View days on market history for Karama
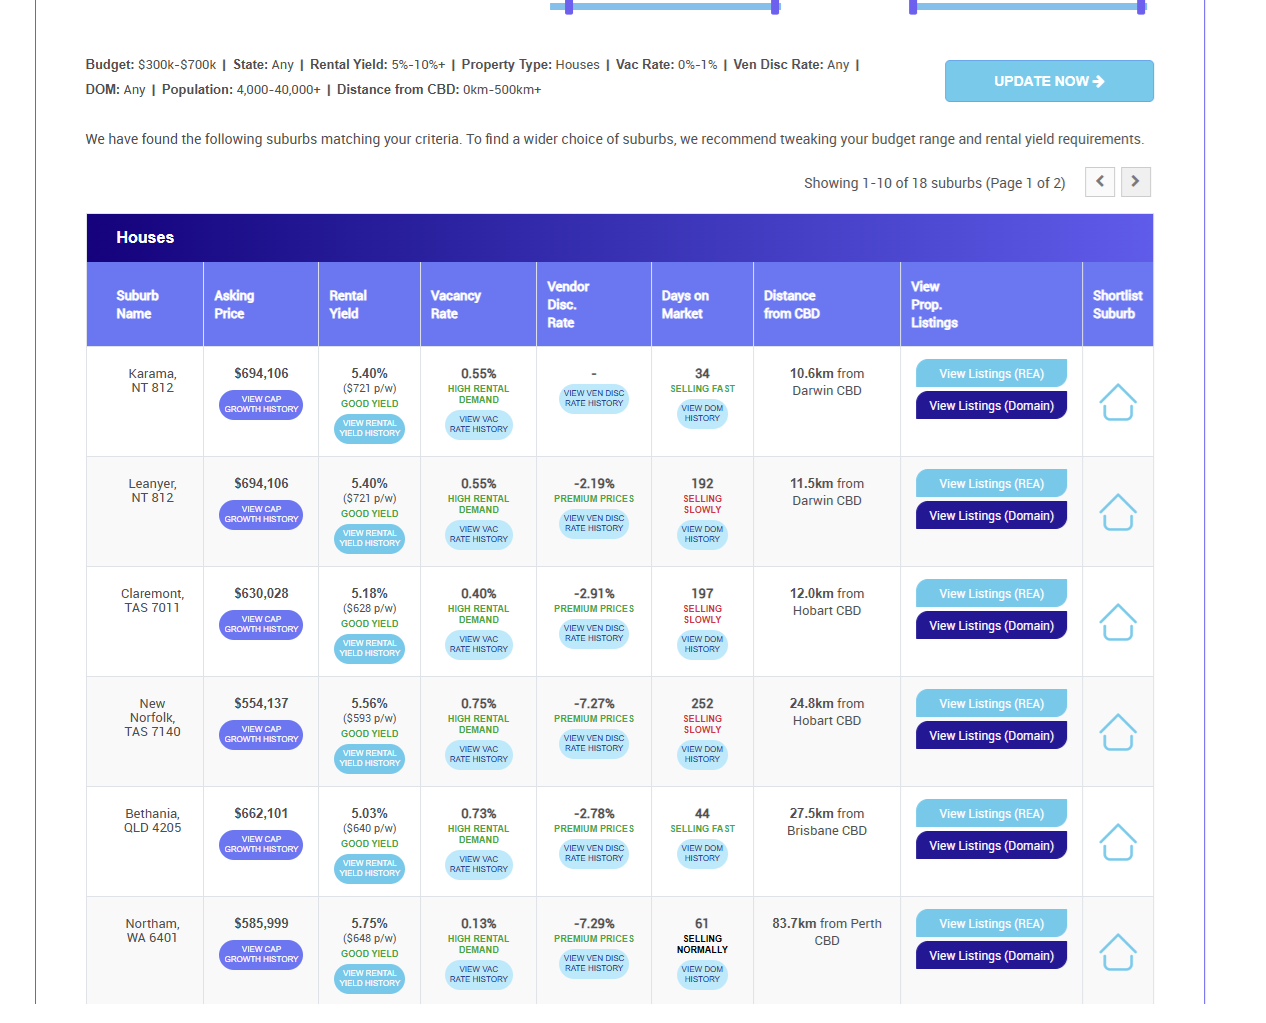The image size is (1266, 1023). (702, 414)
